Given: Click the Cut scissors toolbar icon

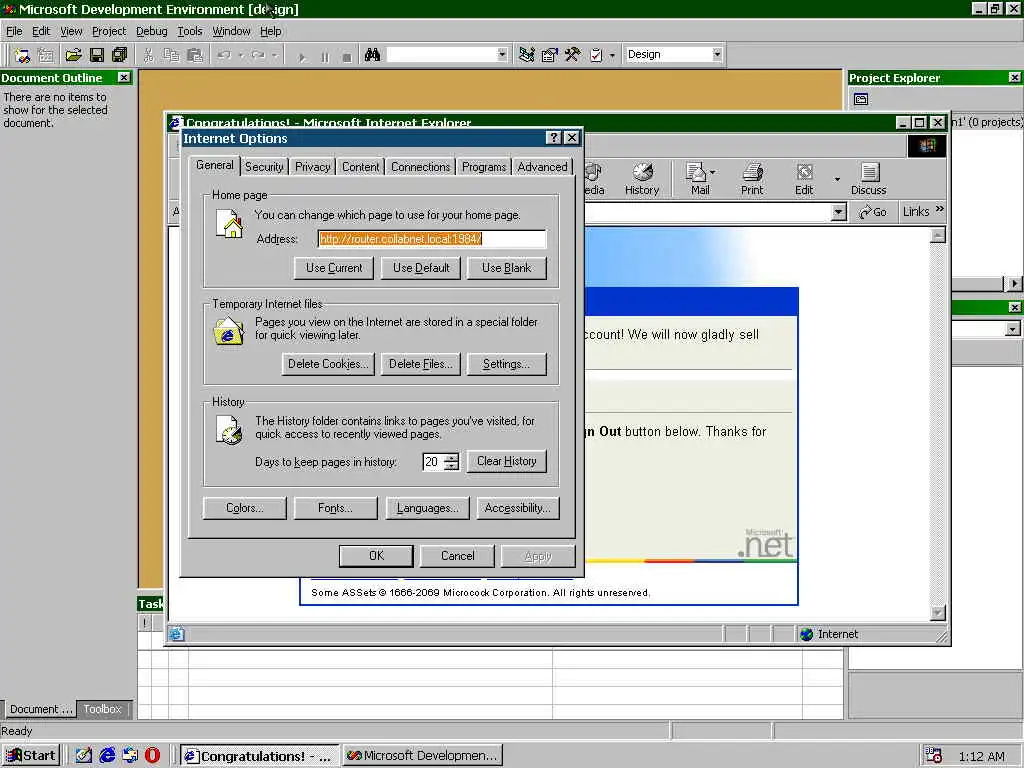Looking at the screenshot, I should [x=149, y=56].
